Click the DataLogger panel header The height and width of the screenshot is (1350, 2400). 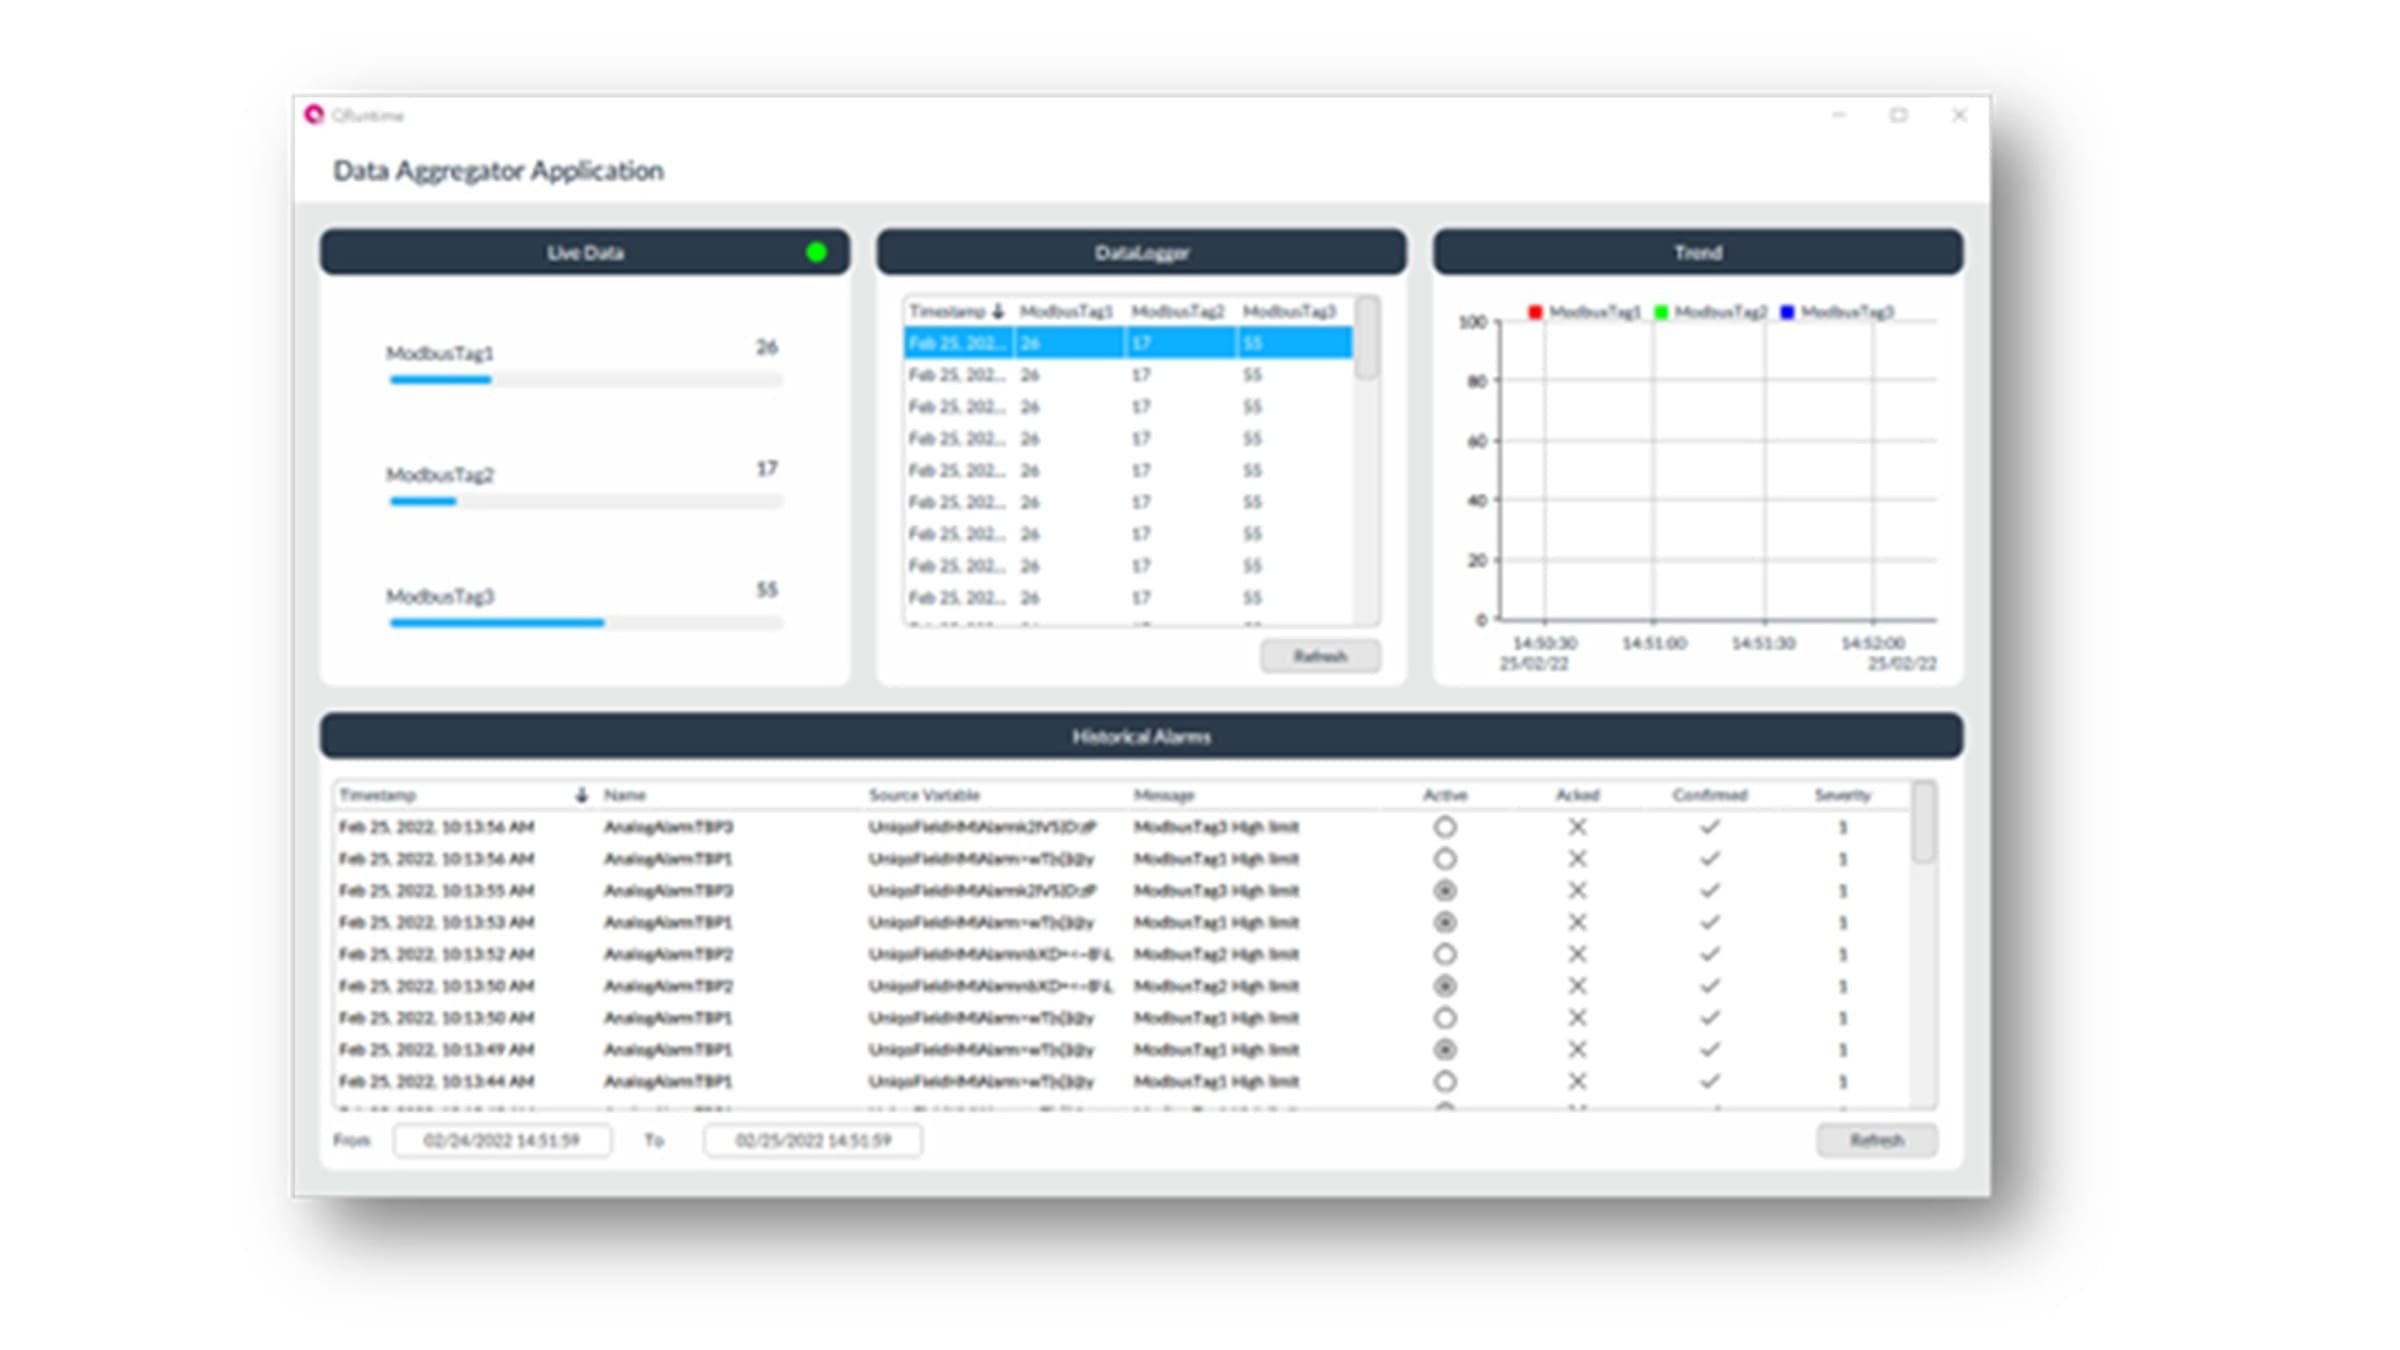[1141, 252]
